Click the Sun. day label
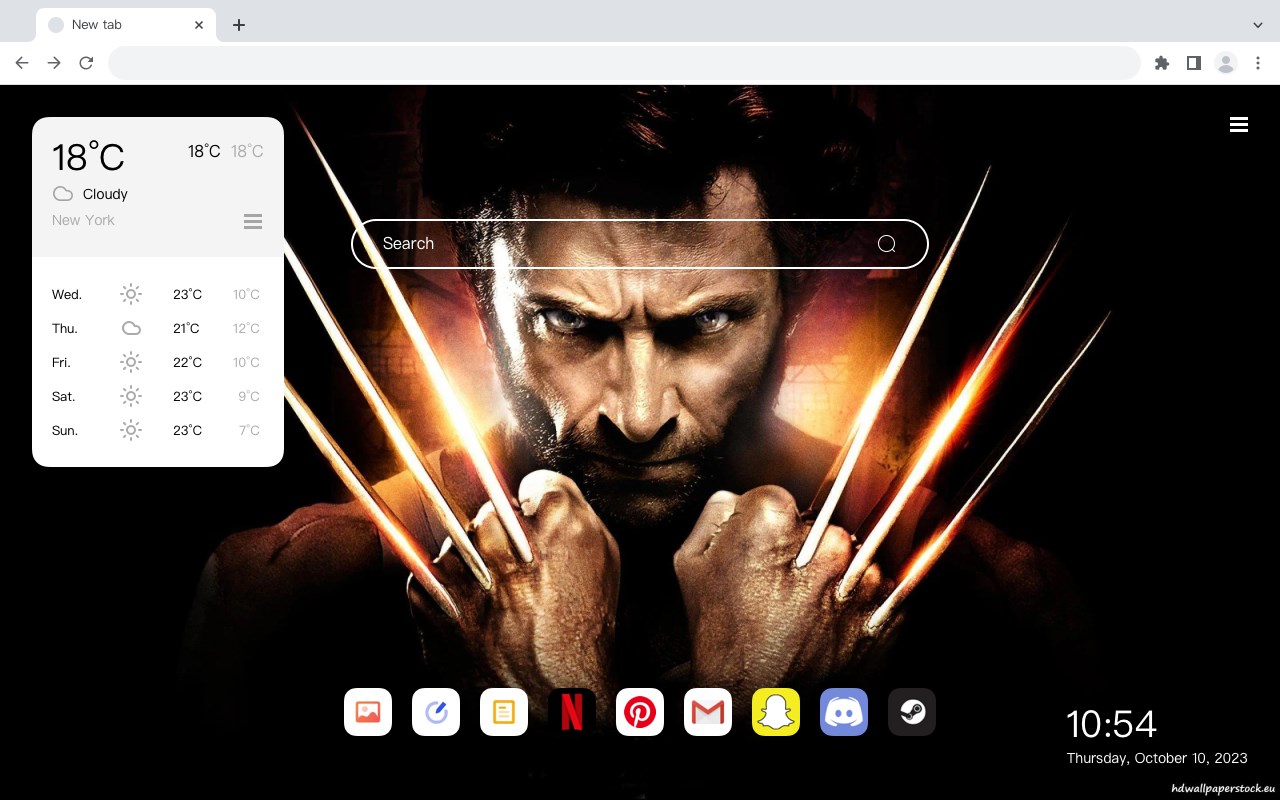Screen dimensions: 1280x800 (x=65, y=430)
